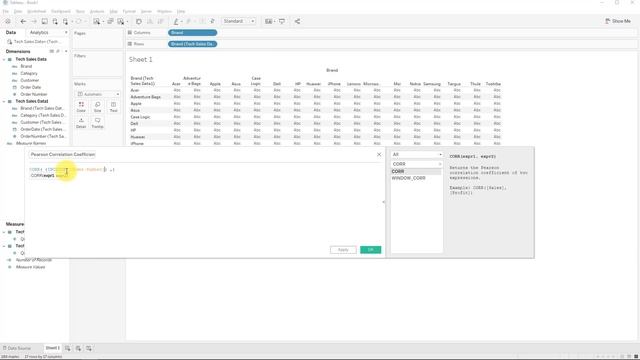The height and width of the screenshot is (360, 640).
Task: Click the Show/Hide Cards toolbar icon
Action: pyautogui.click(x=268, y=21)
